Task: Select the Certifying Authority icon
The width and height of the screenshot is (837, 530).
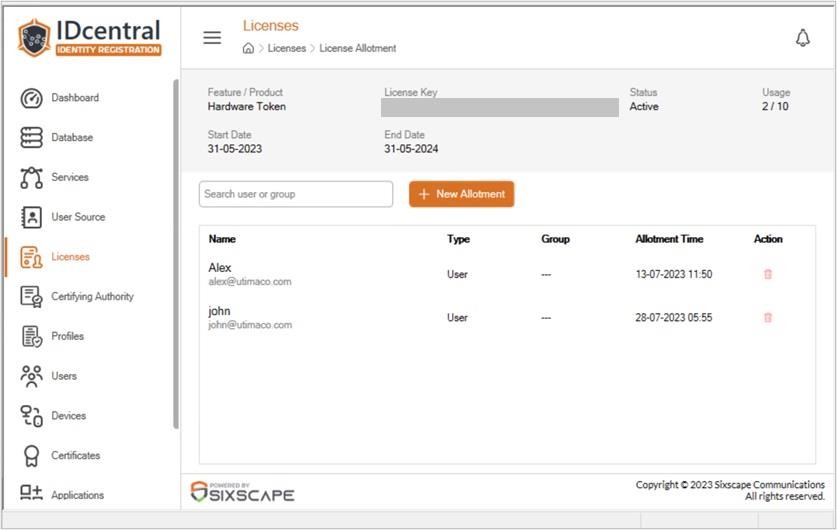Action: pos(31,297)
